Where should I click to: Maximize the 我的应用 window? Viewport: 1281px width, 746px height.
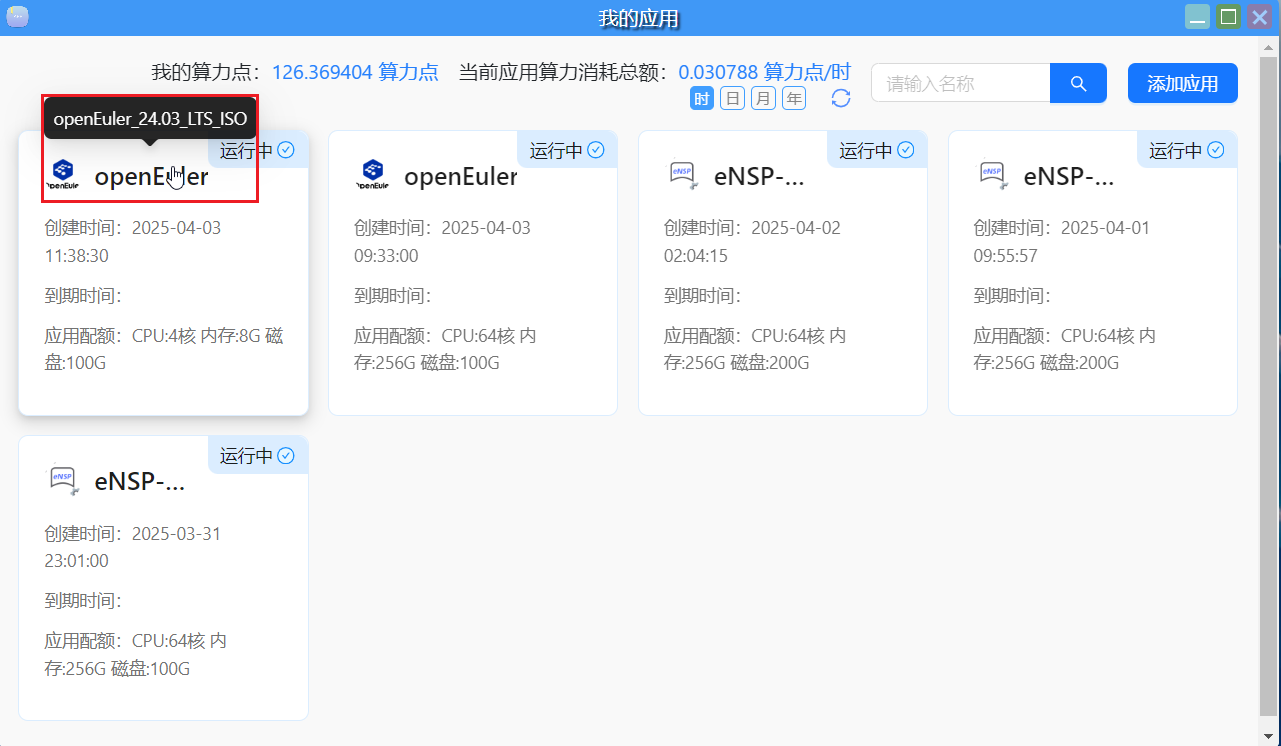1229,17
